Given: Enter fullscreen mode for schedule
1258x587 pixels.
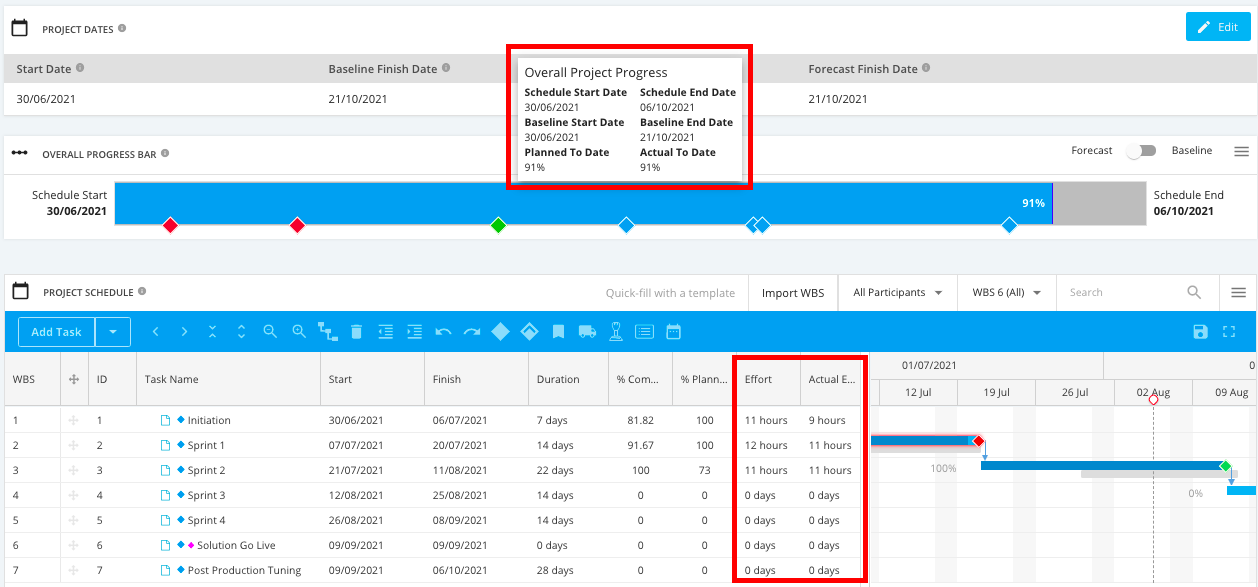Looking at the screenshot, I should [1230, 331].
